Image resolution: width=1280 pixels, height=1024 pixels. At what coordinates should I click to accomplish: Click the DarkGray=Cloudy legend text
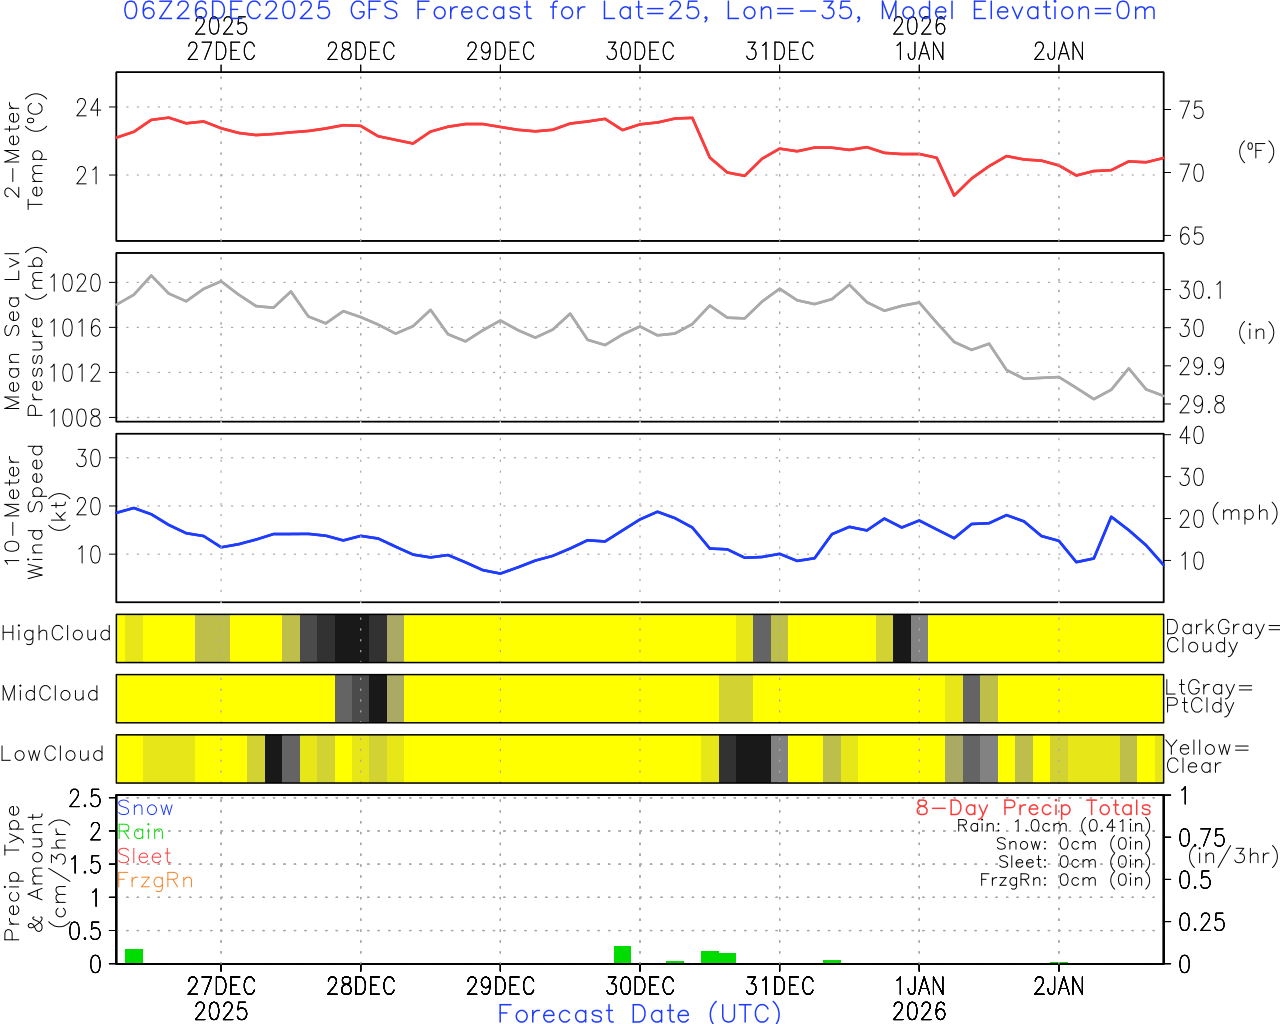(1222, 637)
